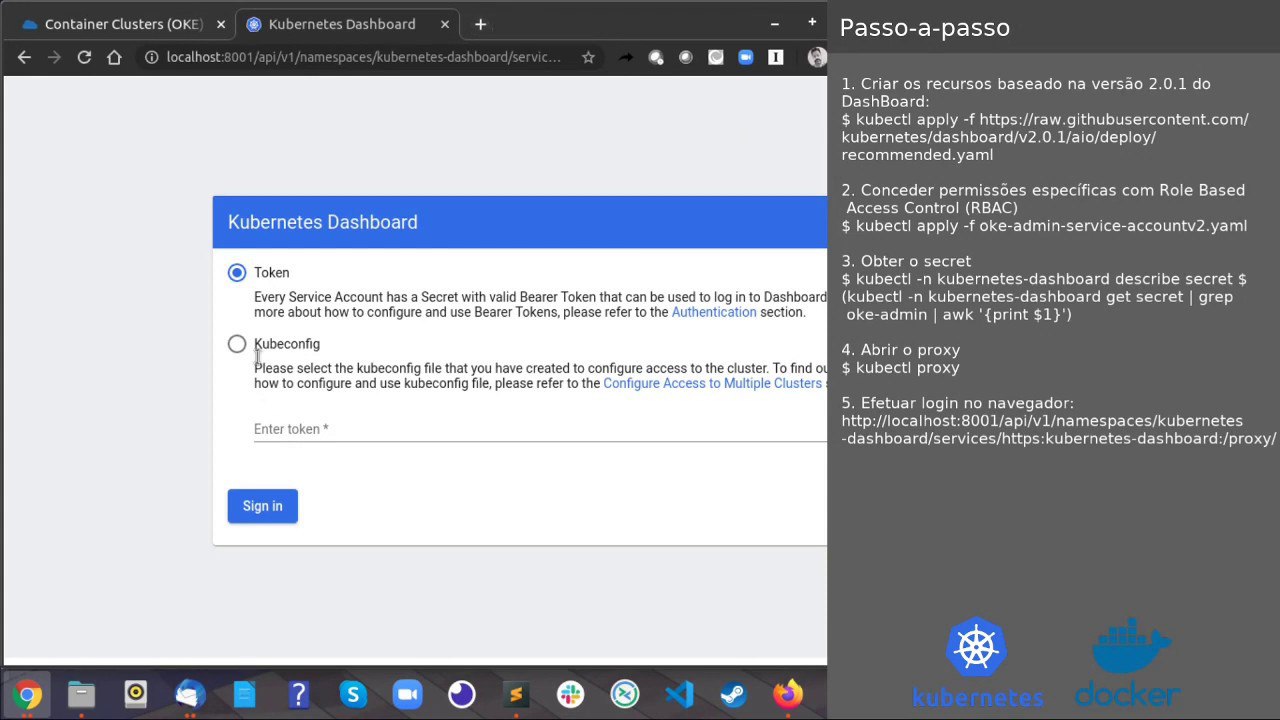Open Firefox from the taskbar

(788, 694)
